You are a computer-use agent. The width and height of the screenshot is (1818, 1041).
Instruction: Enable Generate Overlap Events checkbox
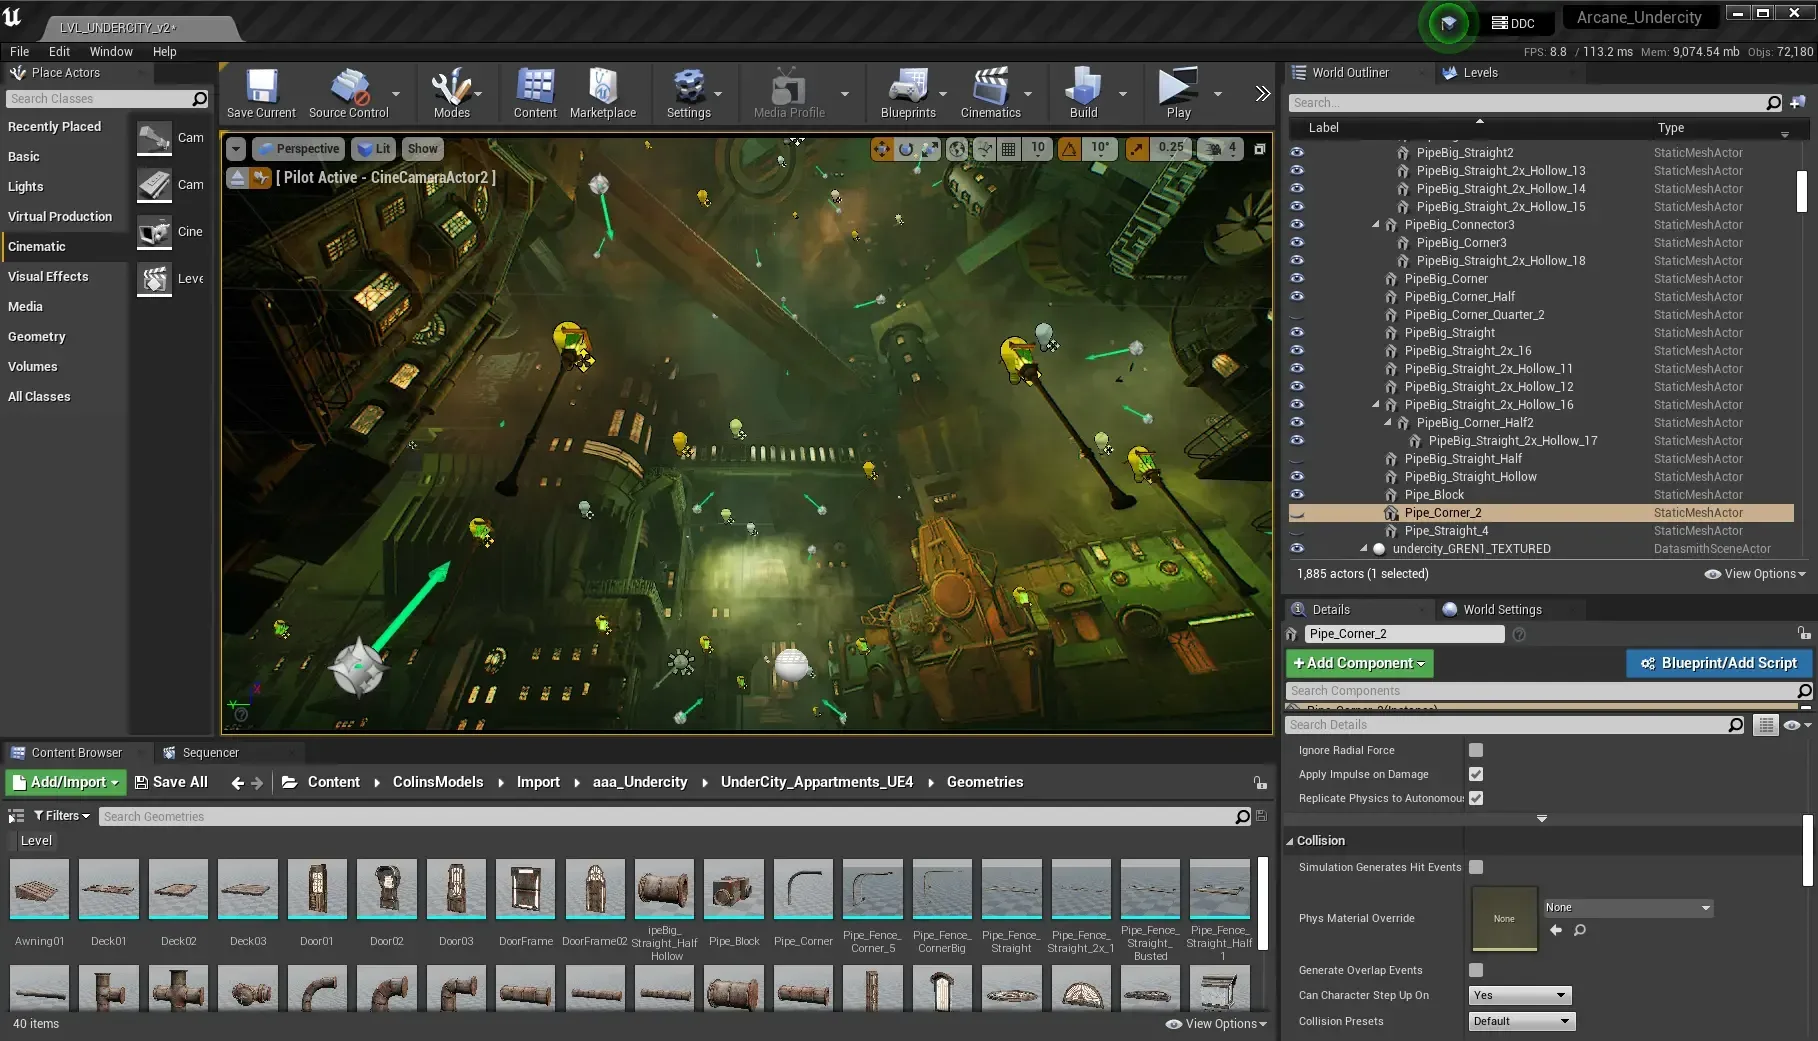point(1476,970)
